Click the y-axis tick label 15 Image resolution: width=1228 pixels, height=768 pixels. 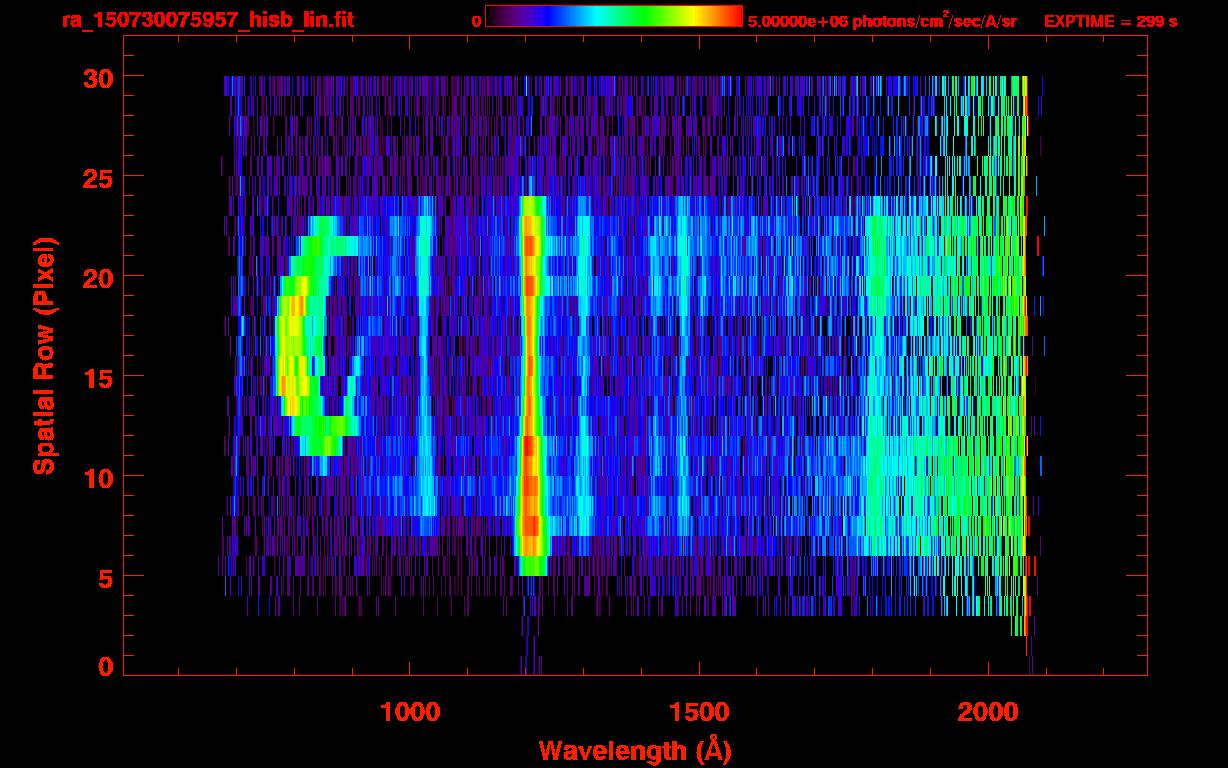pos(96,377)
